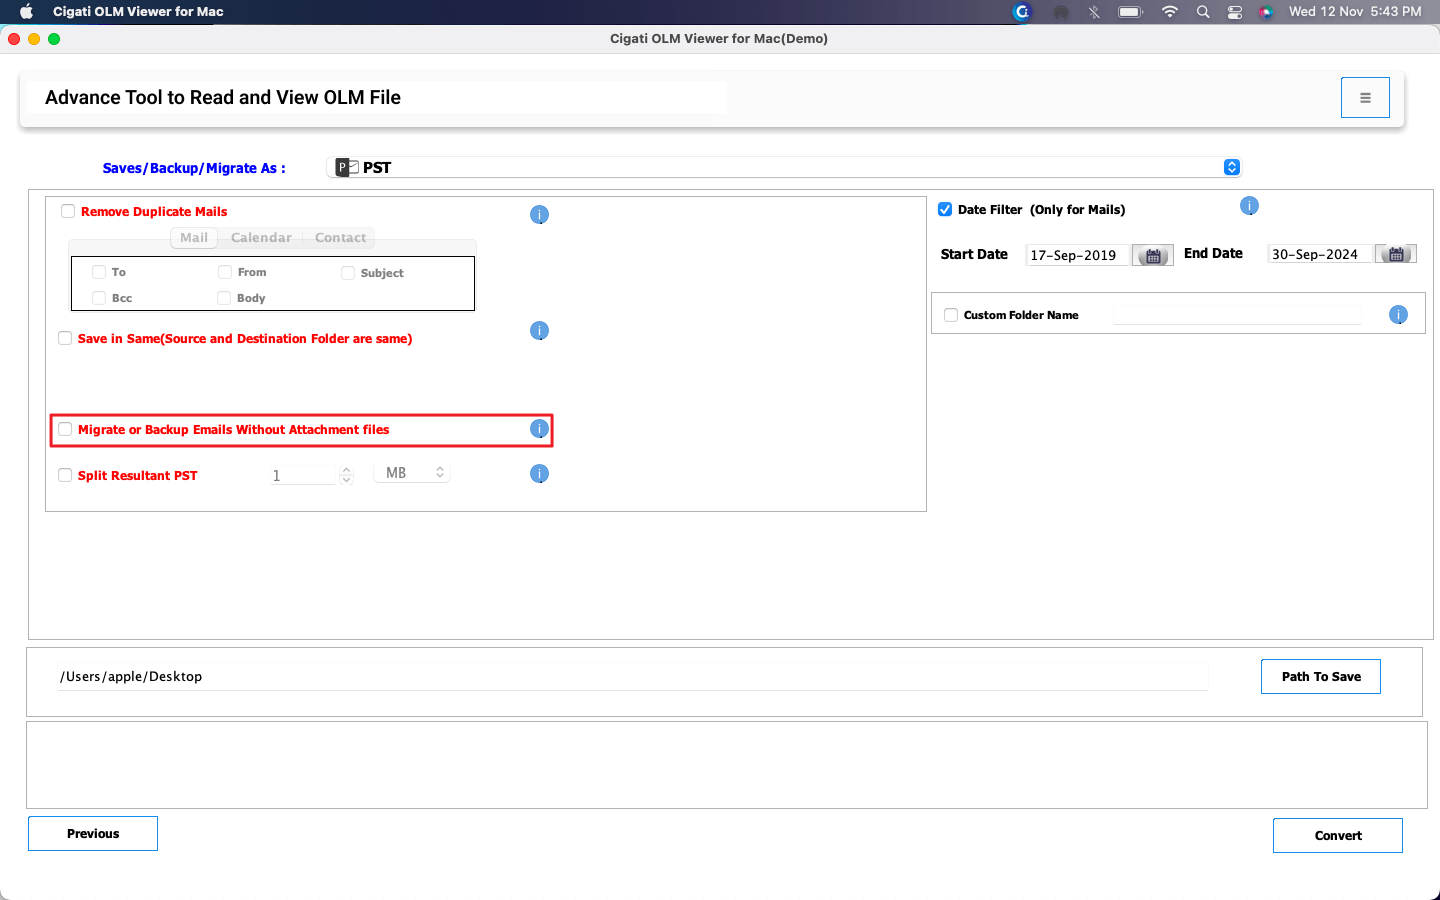Check the Save in Same folder option
Image resolution: width=1440 pixels, height=900 pixels.
pyautogui.click(x=65, y=338)
